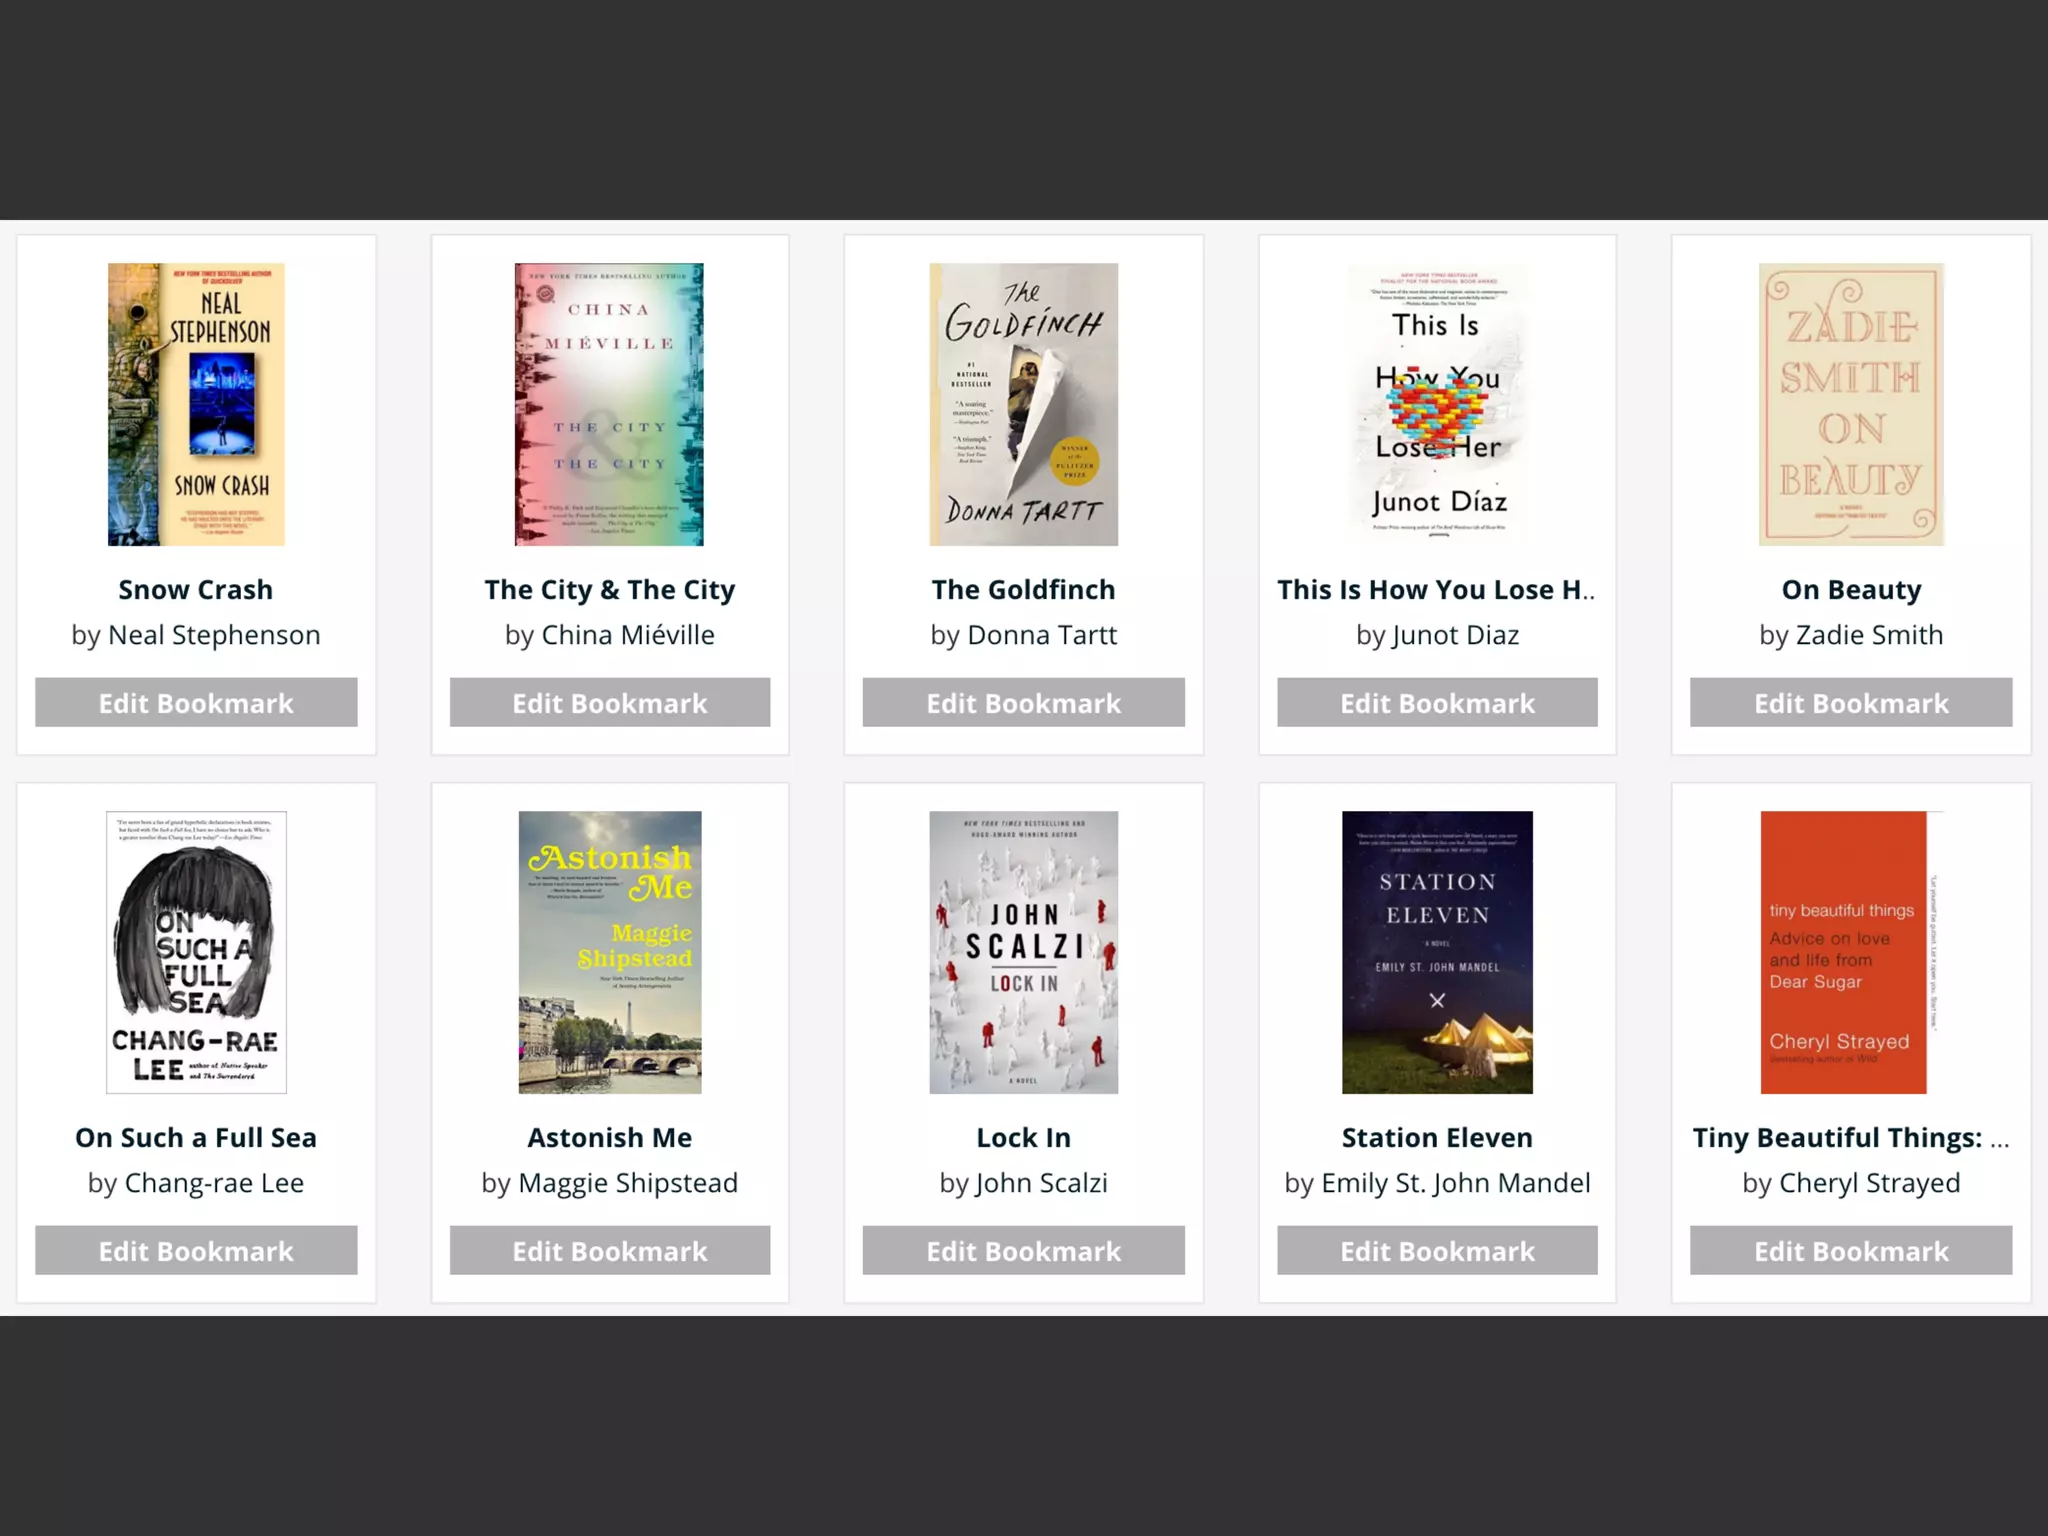The height and width of the screenshot is (1536, 2048).
Task: Click the Station Eleven cover thumbnail
Action: pos(1437,952)
